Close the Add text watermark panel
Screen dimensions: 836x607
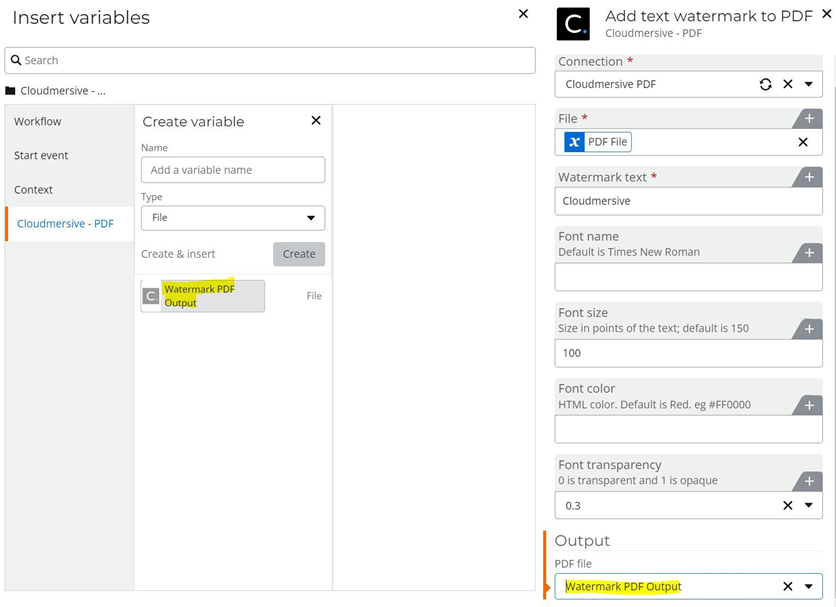[826, 14]
